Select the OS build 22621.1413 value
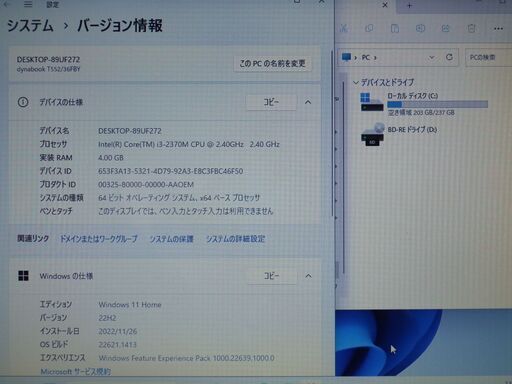The height and width of the screenshot is (384, 512). point(118,345)
